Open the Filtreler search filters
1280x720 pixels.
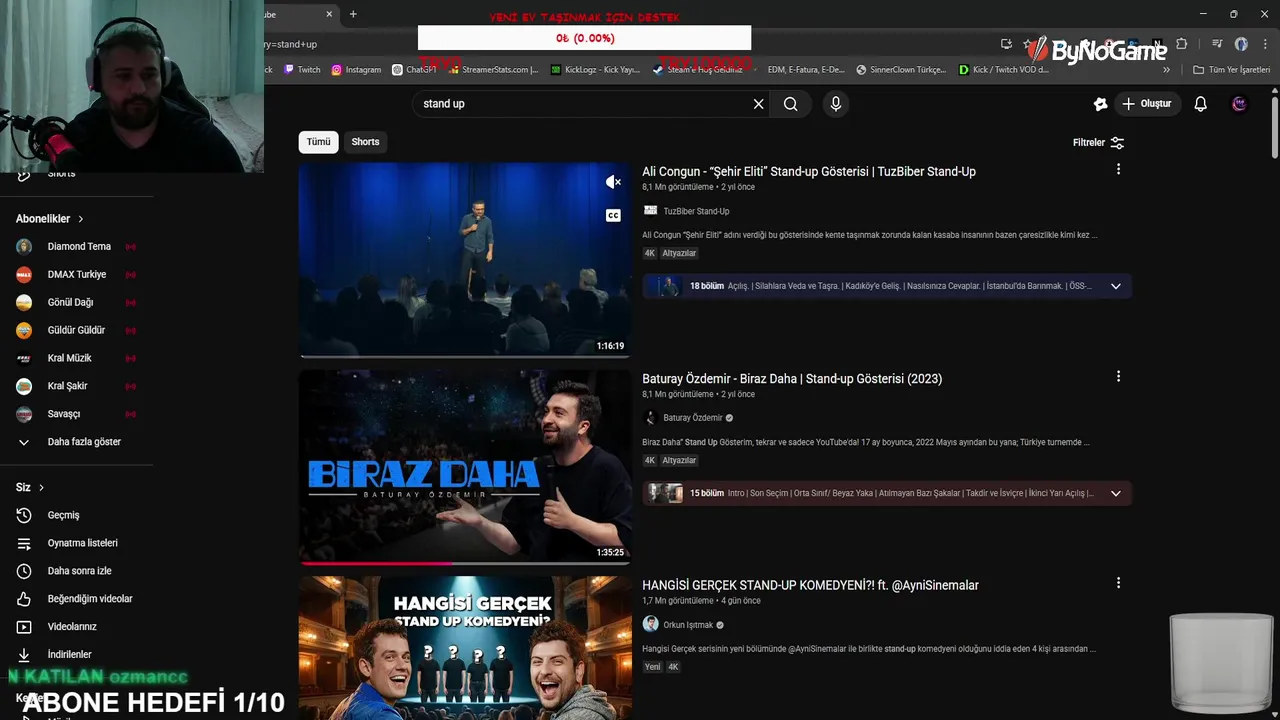[x=1098, y=142]
